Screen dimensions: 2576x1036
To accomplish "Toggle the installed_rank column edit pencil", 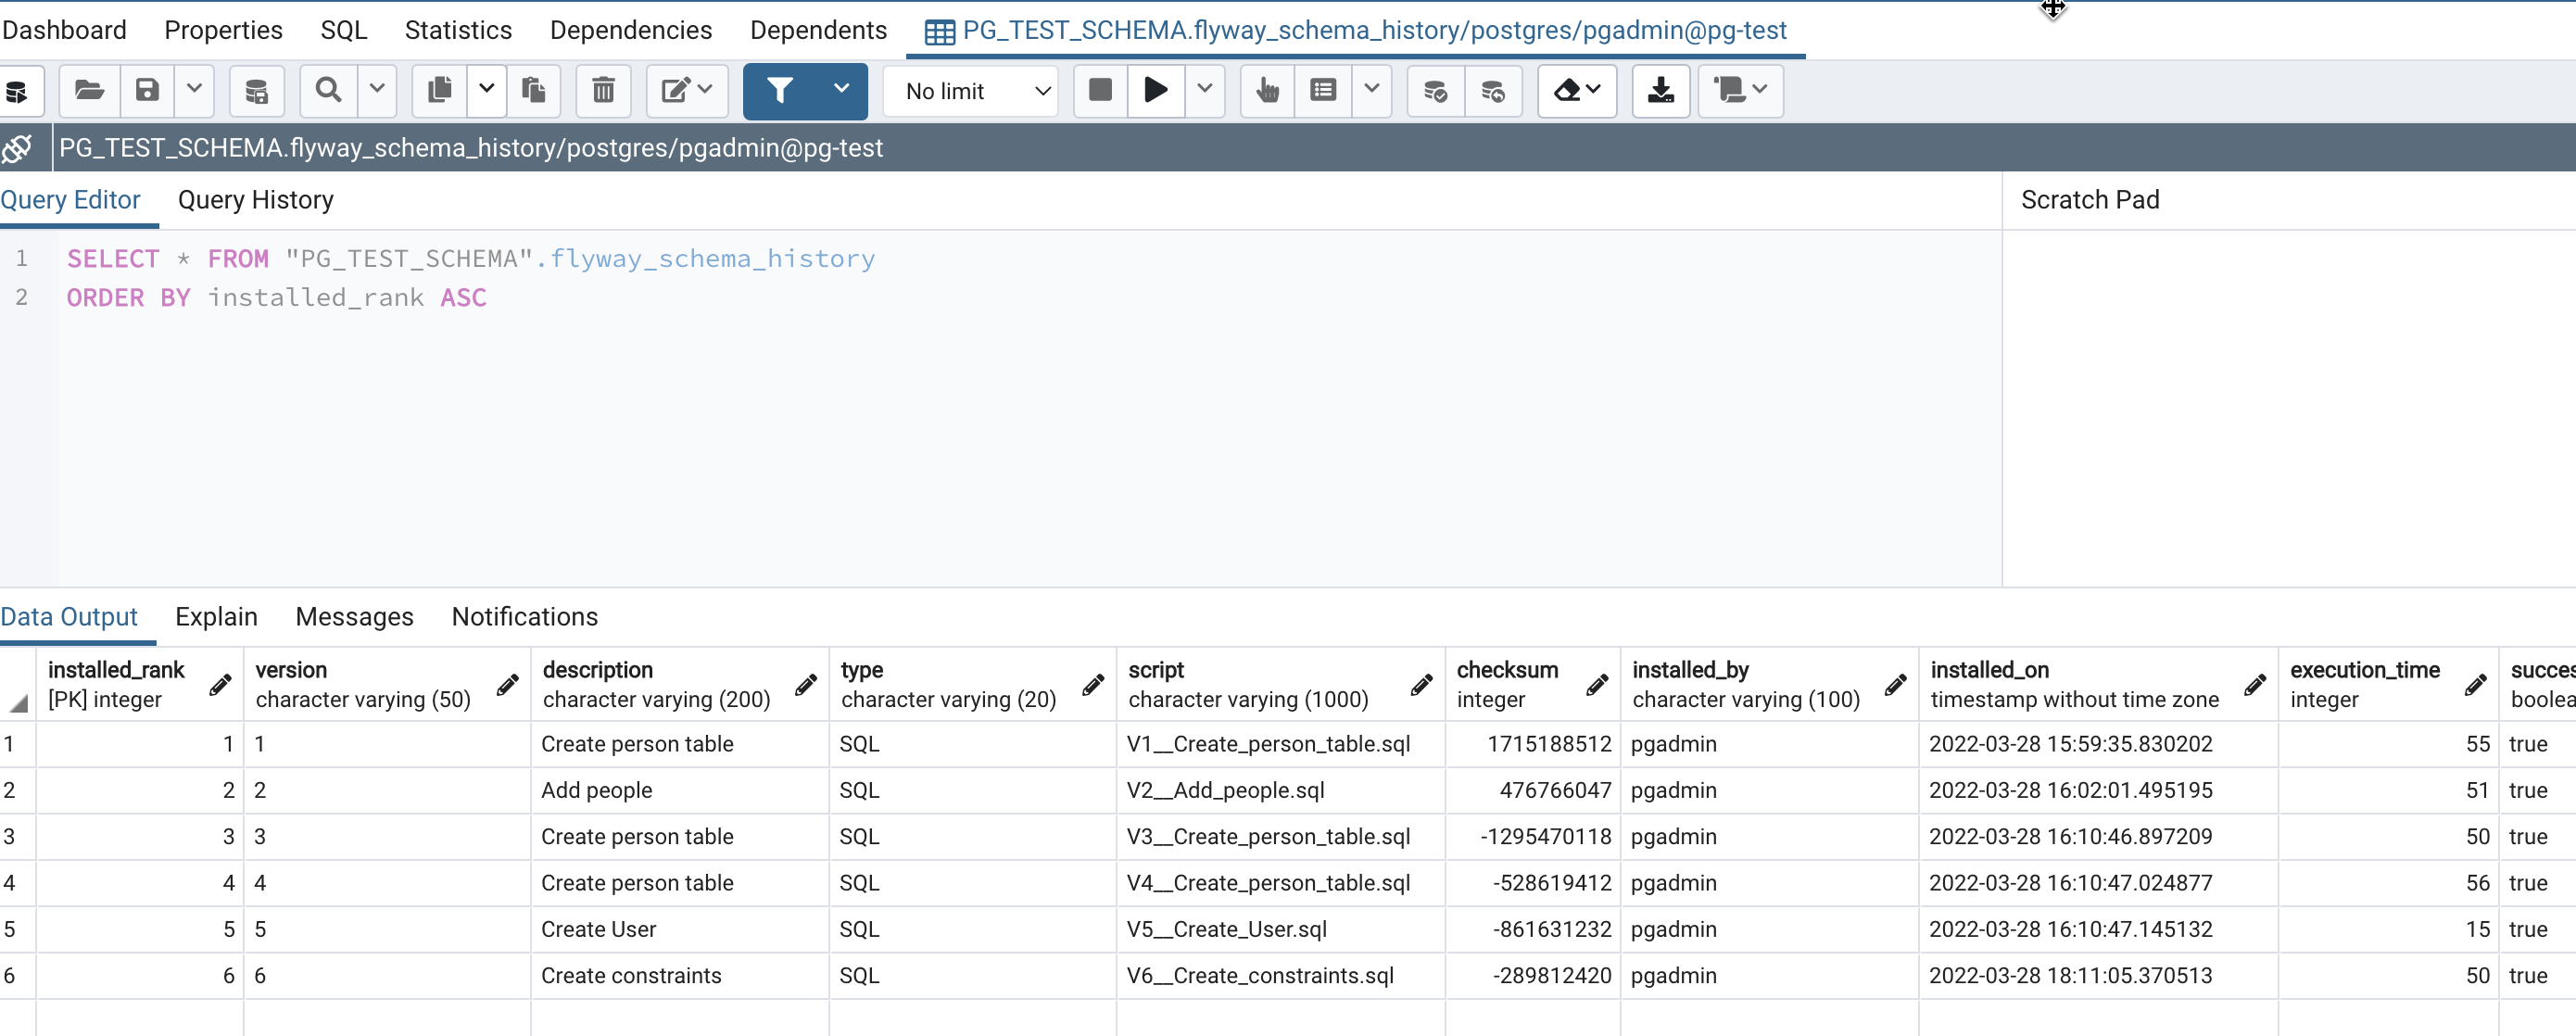I will coord(221,685).
